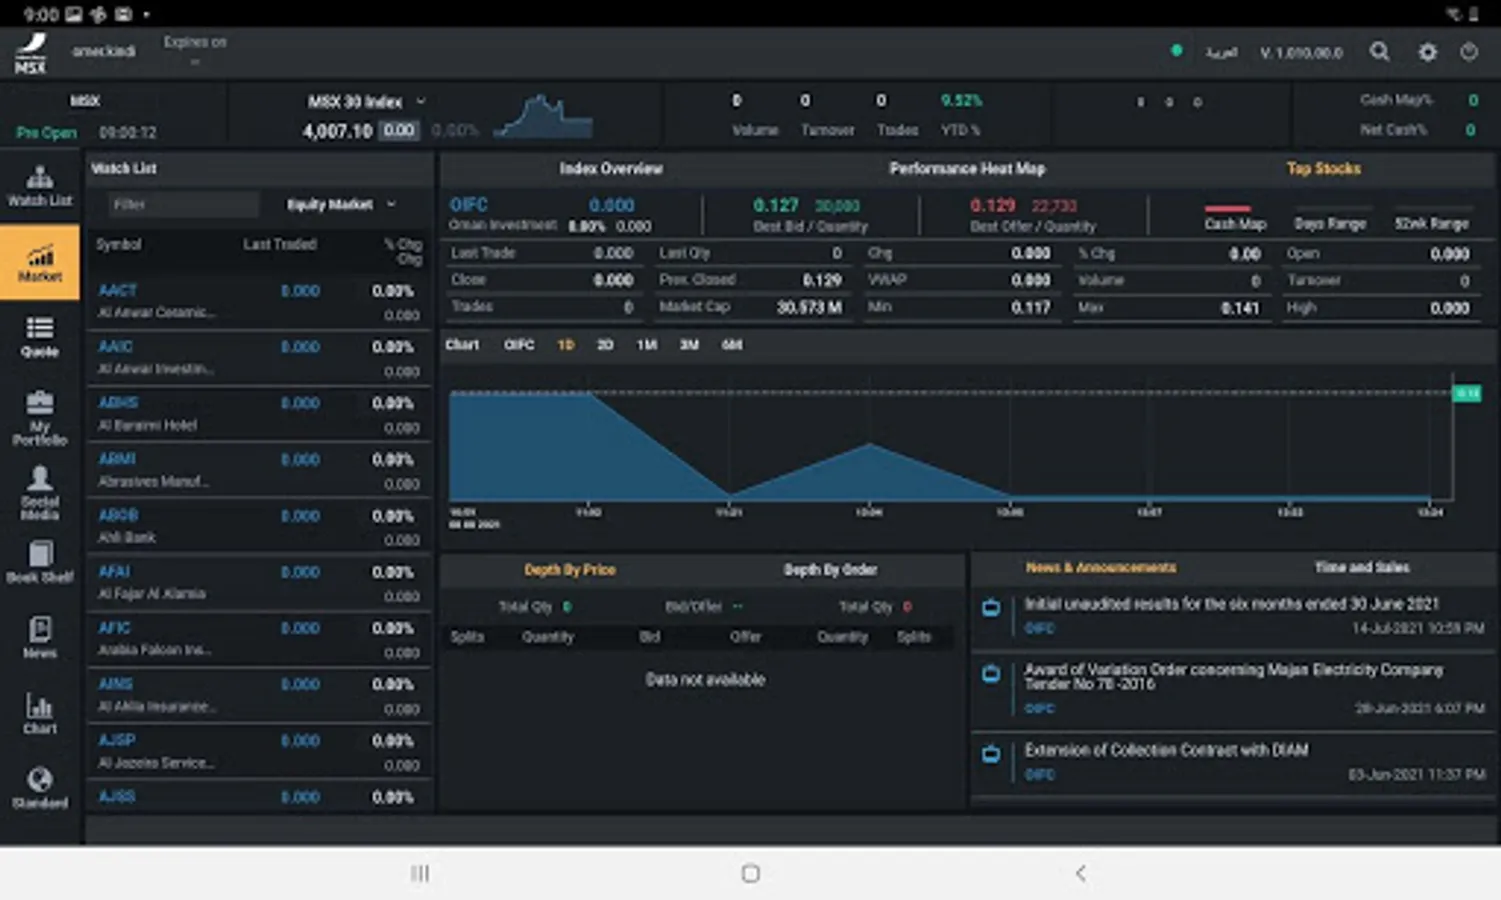Click the search magnifier icon

click(1379, 52)
